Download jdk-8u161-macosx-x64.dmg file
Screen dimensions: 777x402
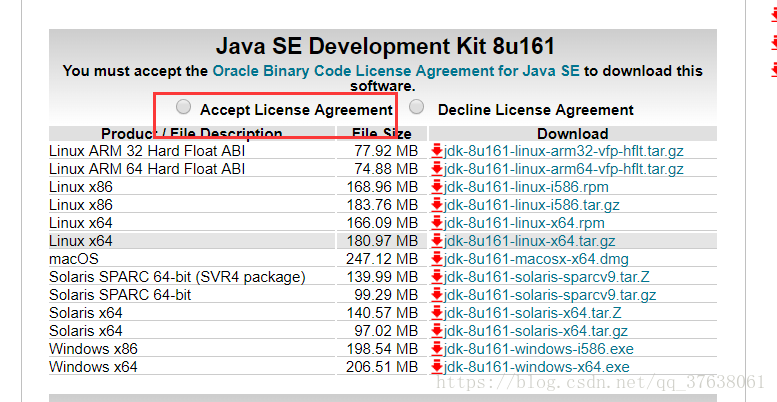(x=536, y=259)
